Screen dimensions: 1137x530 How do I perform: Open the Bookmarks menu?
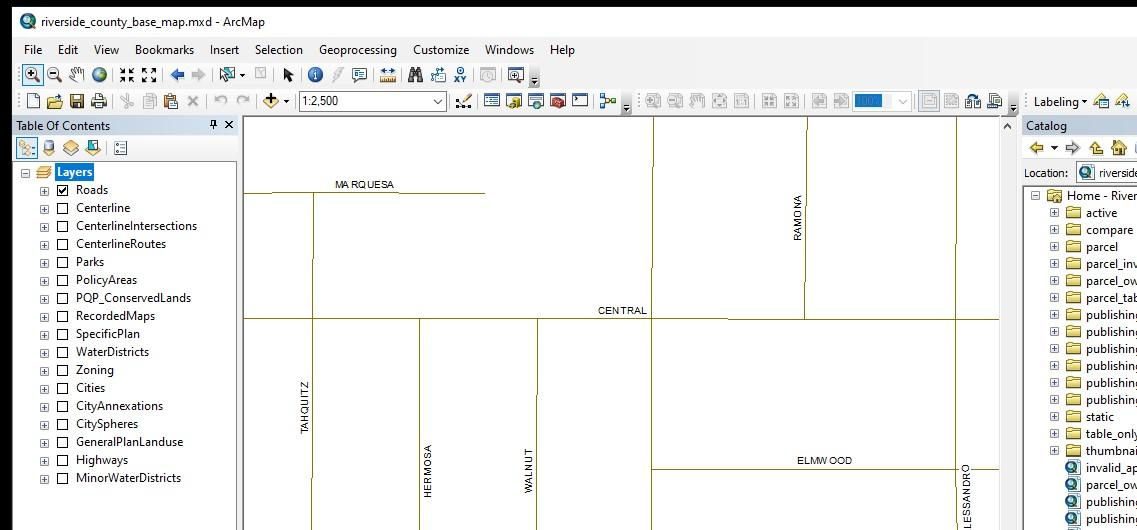(164, 49)
